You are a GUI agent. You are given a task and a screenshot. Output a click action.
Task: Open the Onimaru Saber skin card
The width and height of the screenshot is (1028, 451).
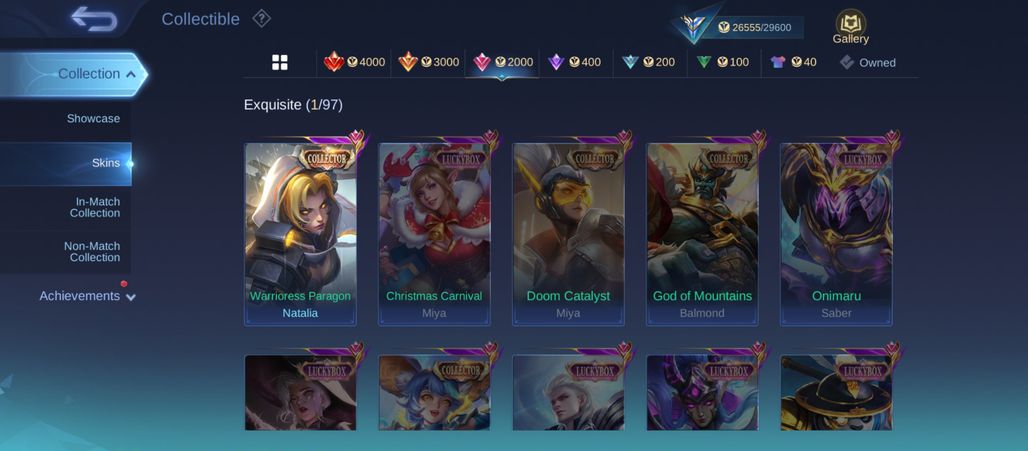[836, 234]
